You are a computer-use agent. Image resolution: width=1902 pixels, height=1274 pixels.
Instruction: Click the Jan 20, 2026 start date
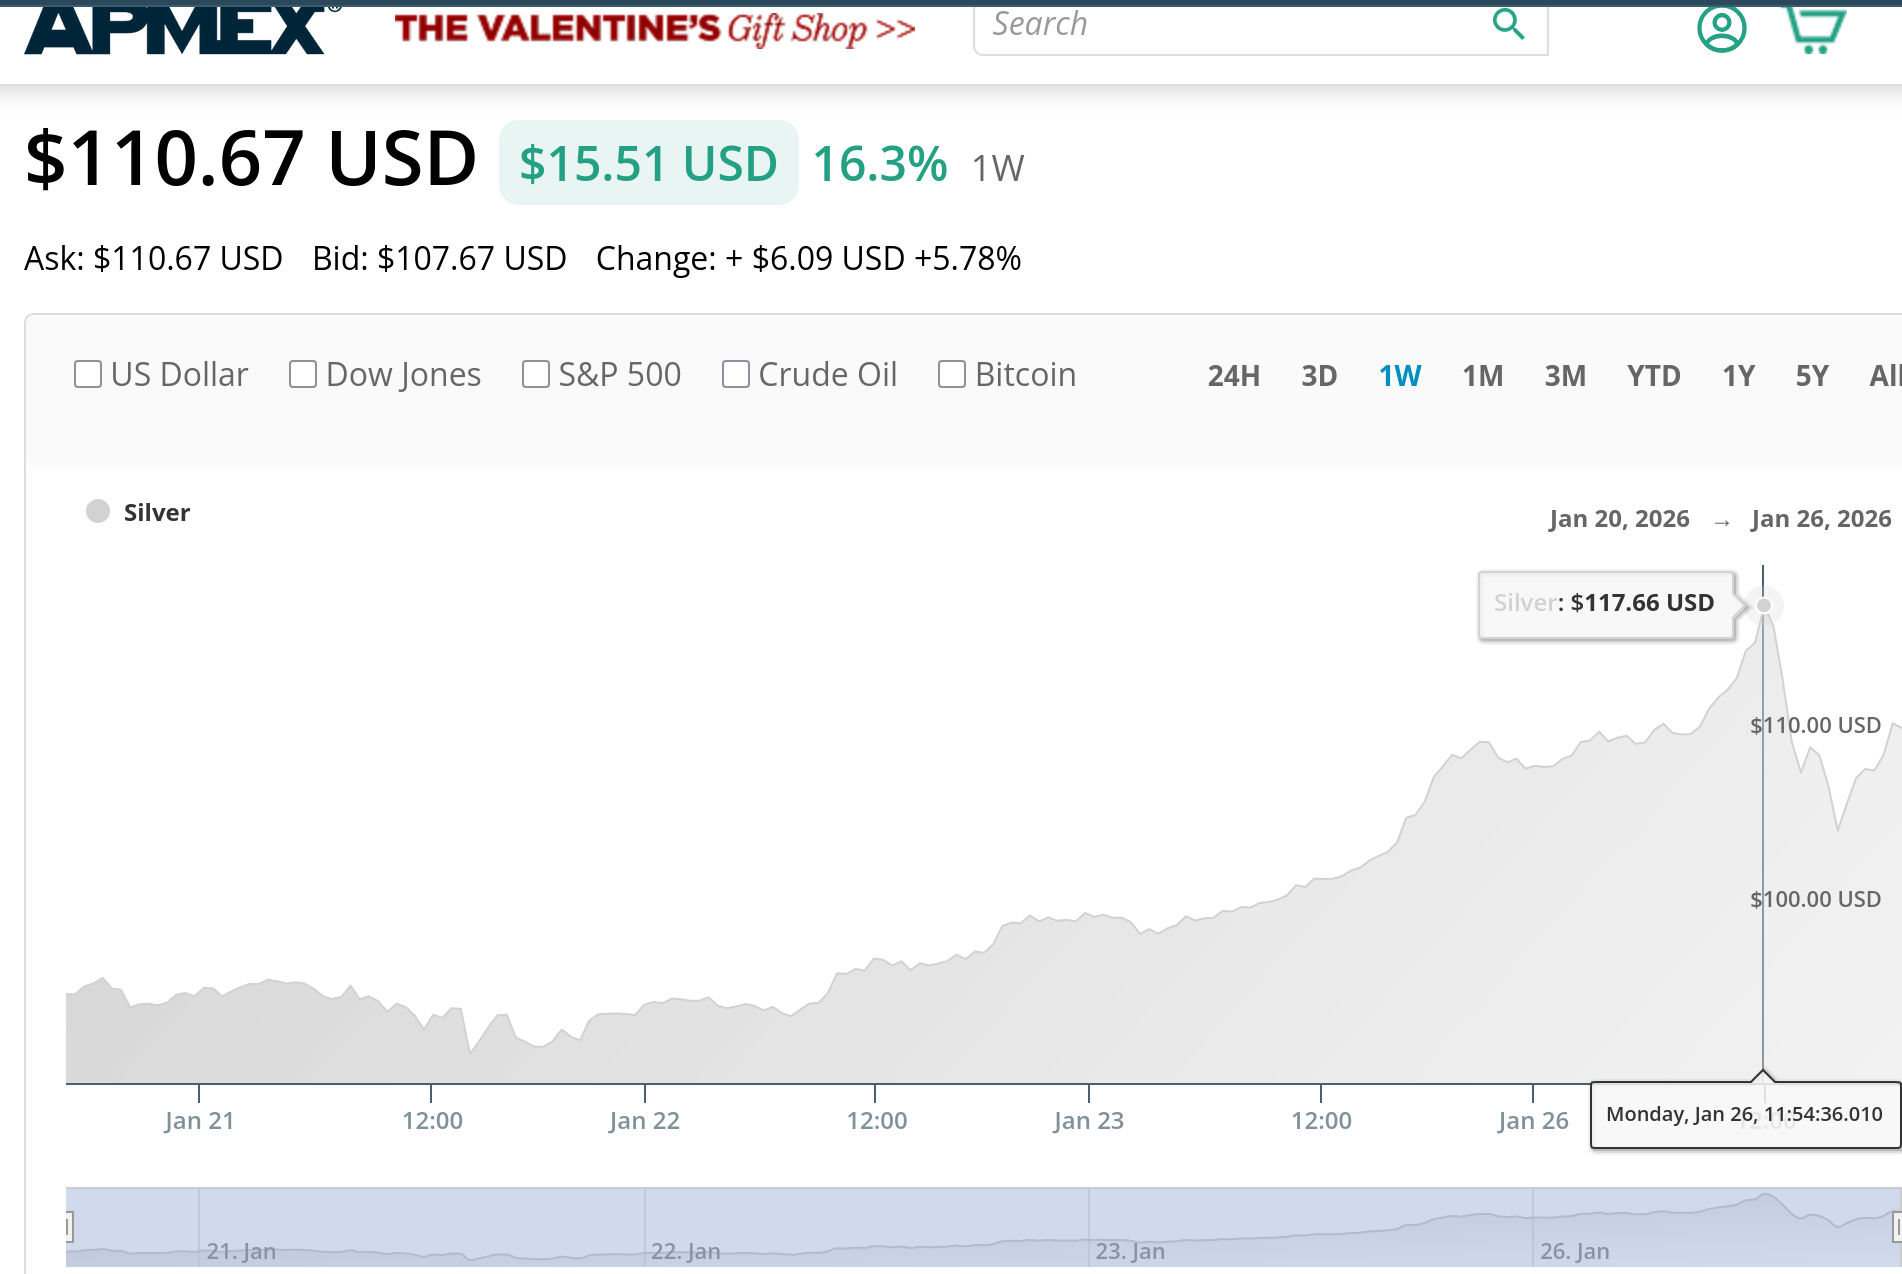[1619, 519]
